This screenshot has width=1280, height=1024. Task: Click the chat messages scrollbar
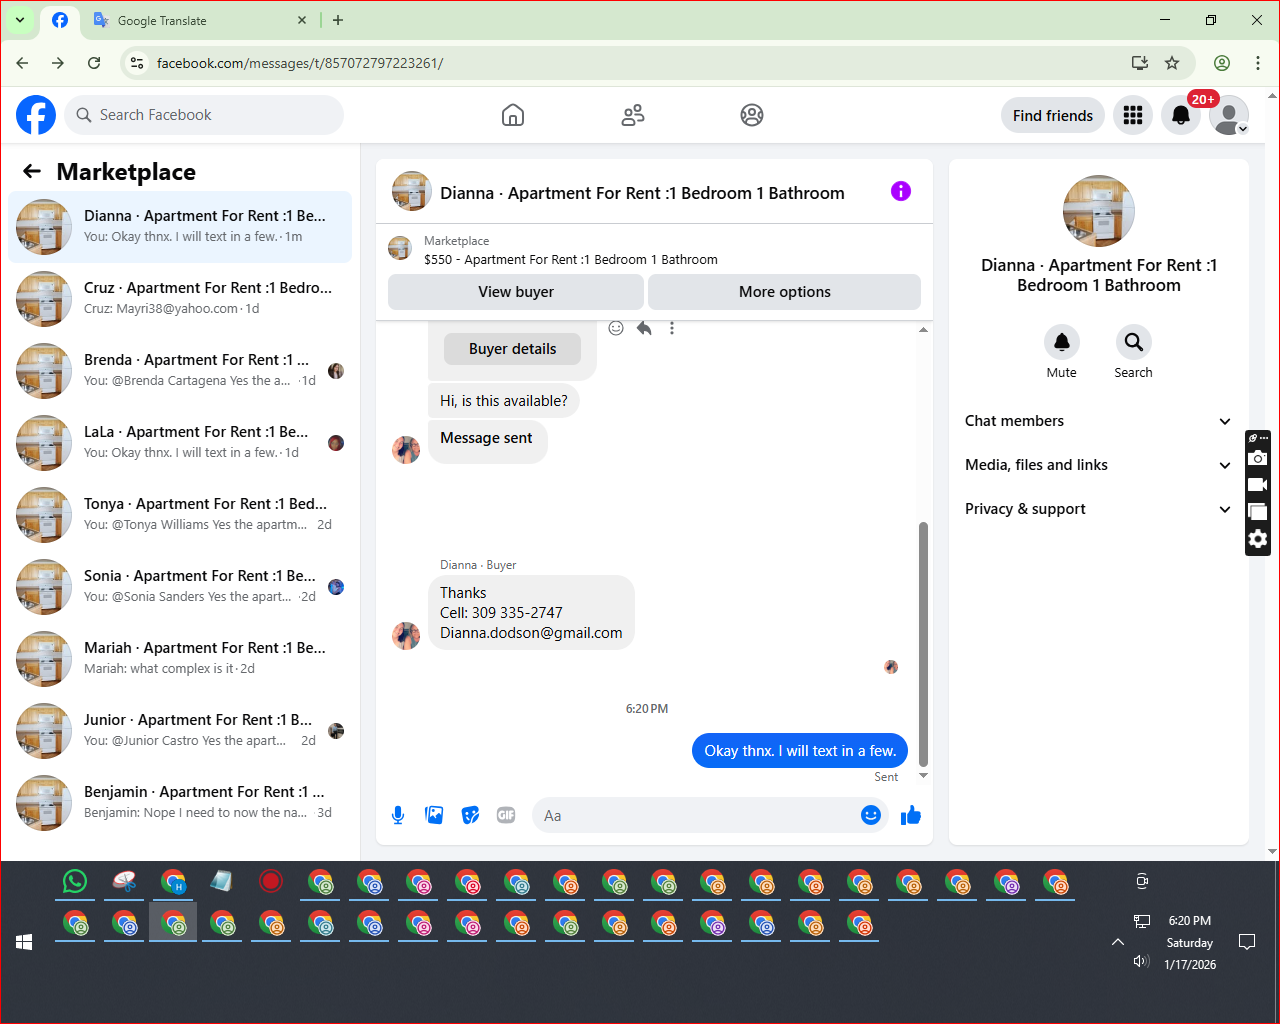(923, 645)
